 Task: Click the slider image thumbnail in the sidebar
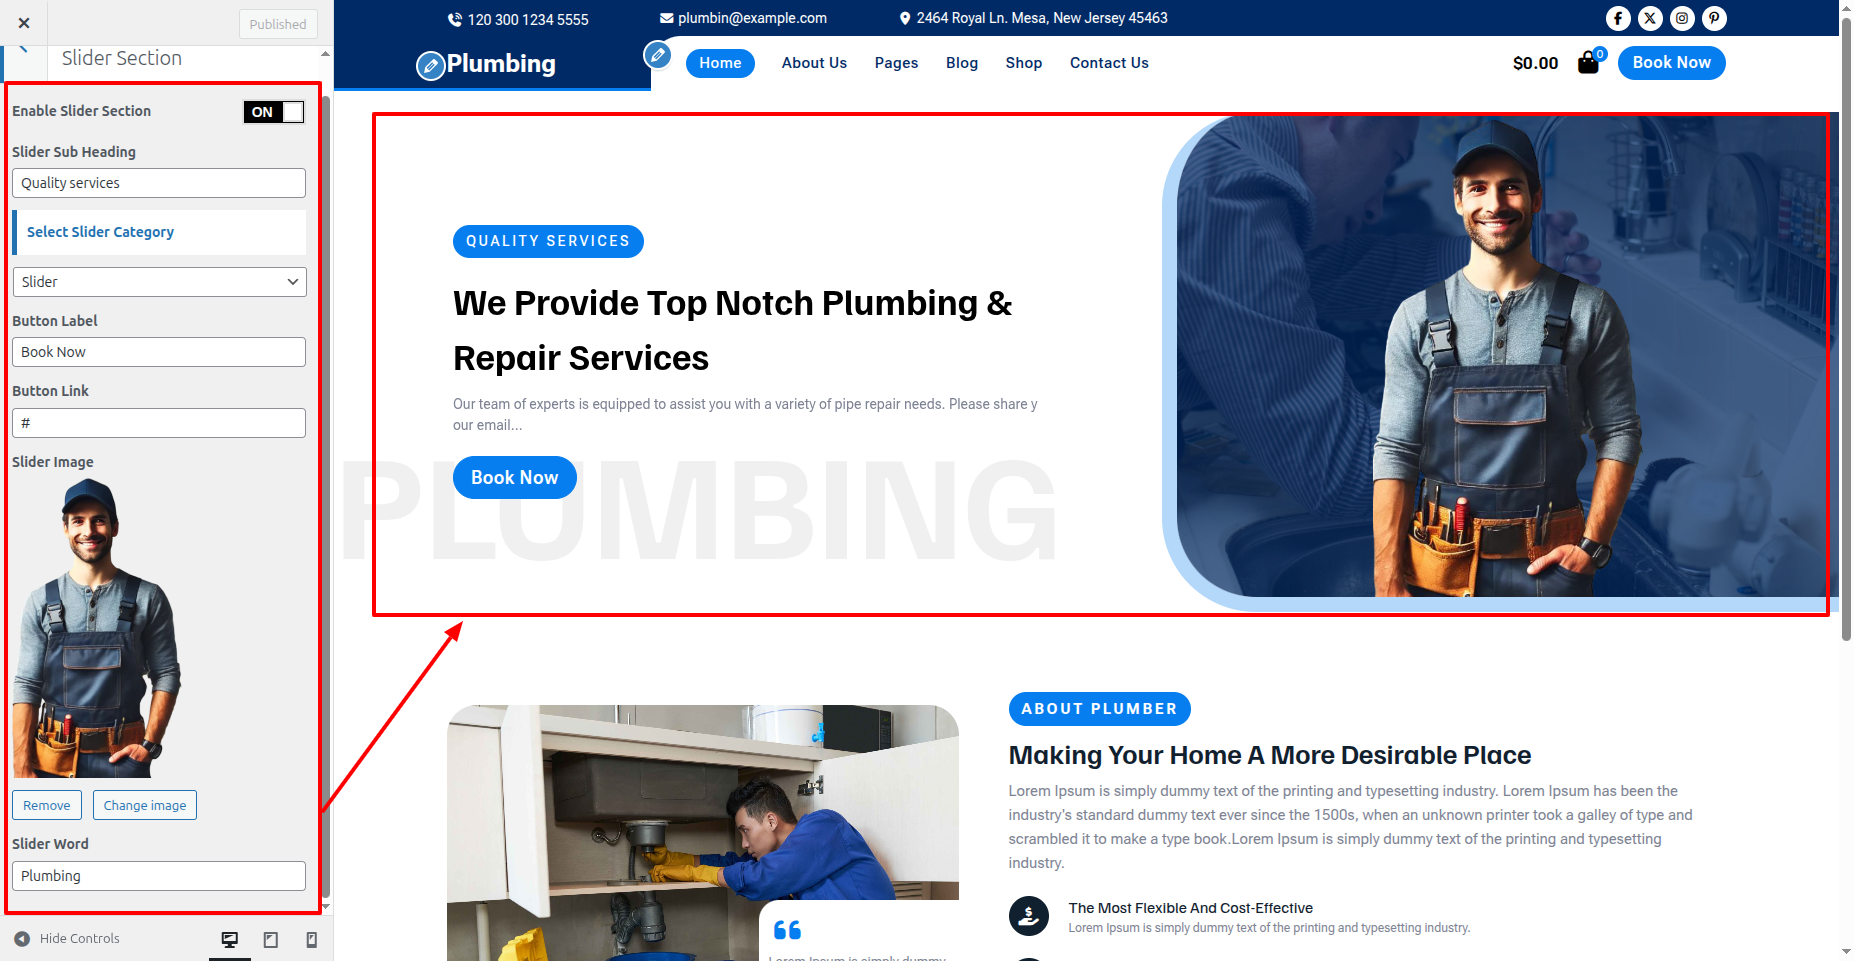(96, 628)
